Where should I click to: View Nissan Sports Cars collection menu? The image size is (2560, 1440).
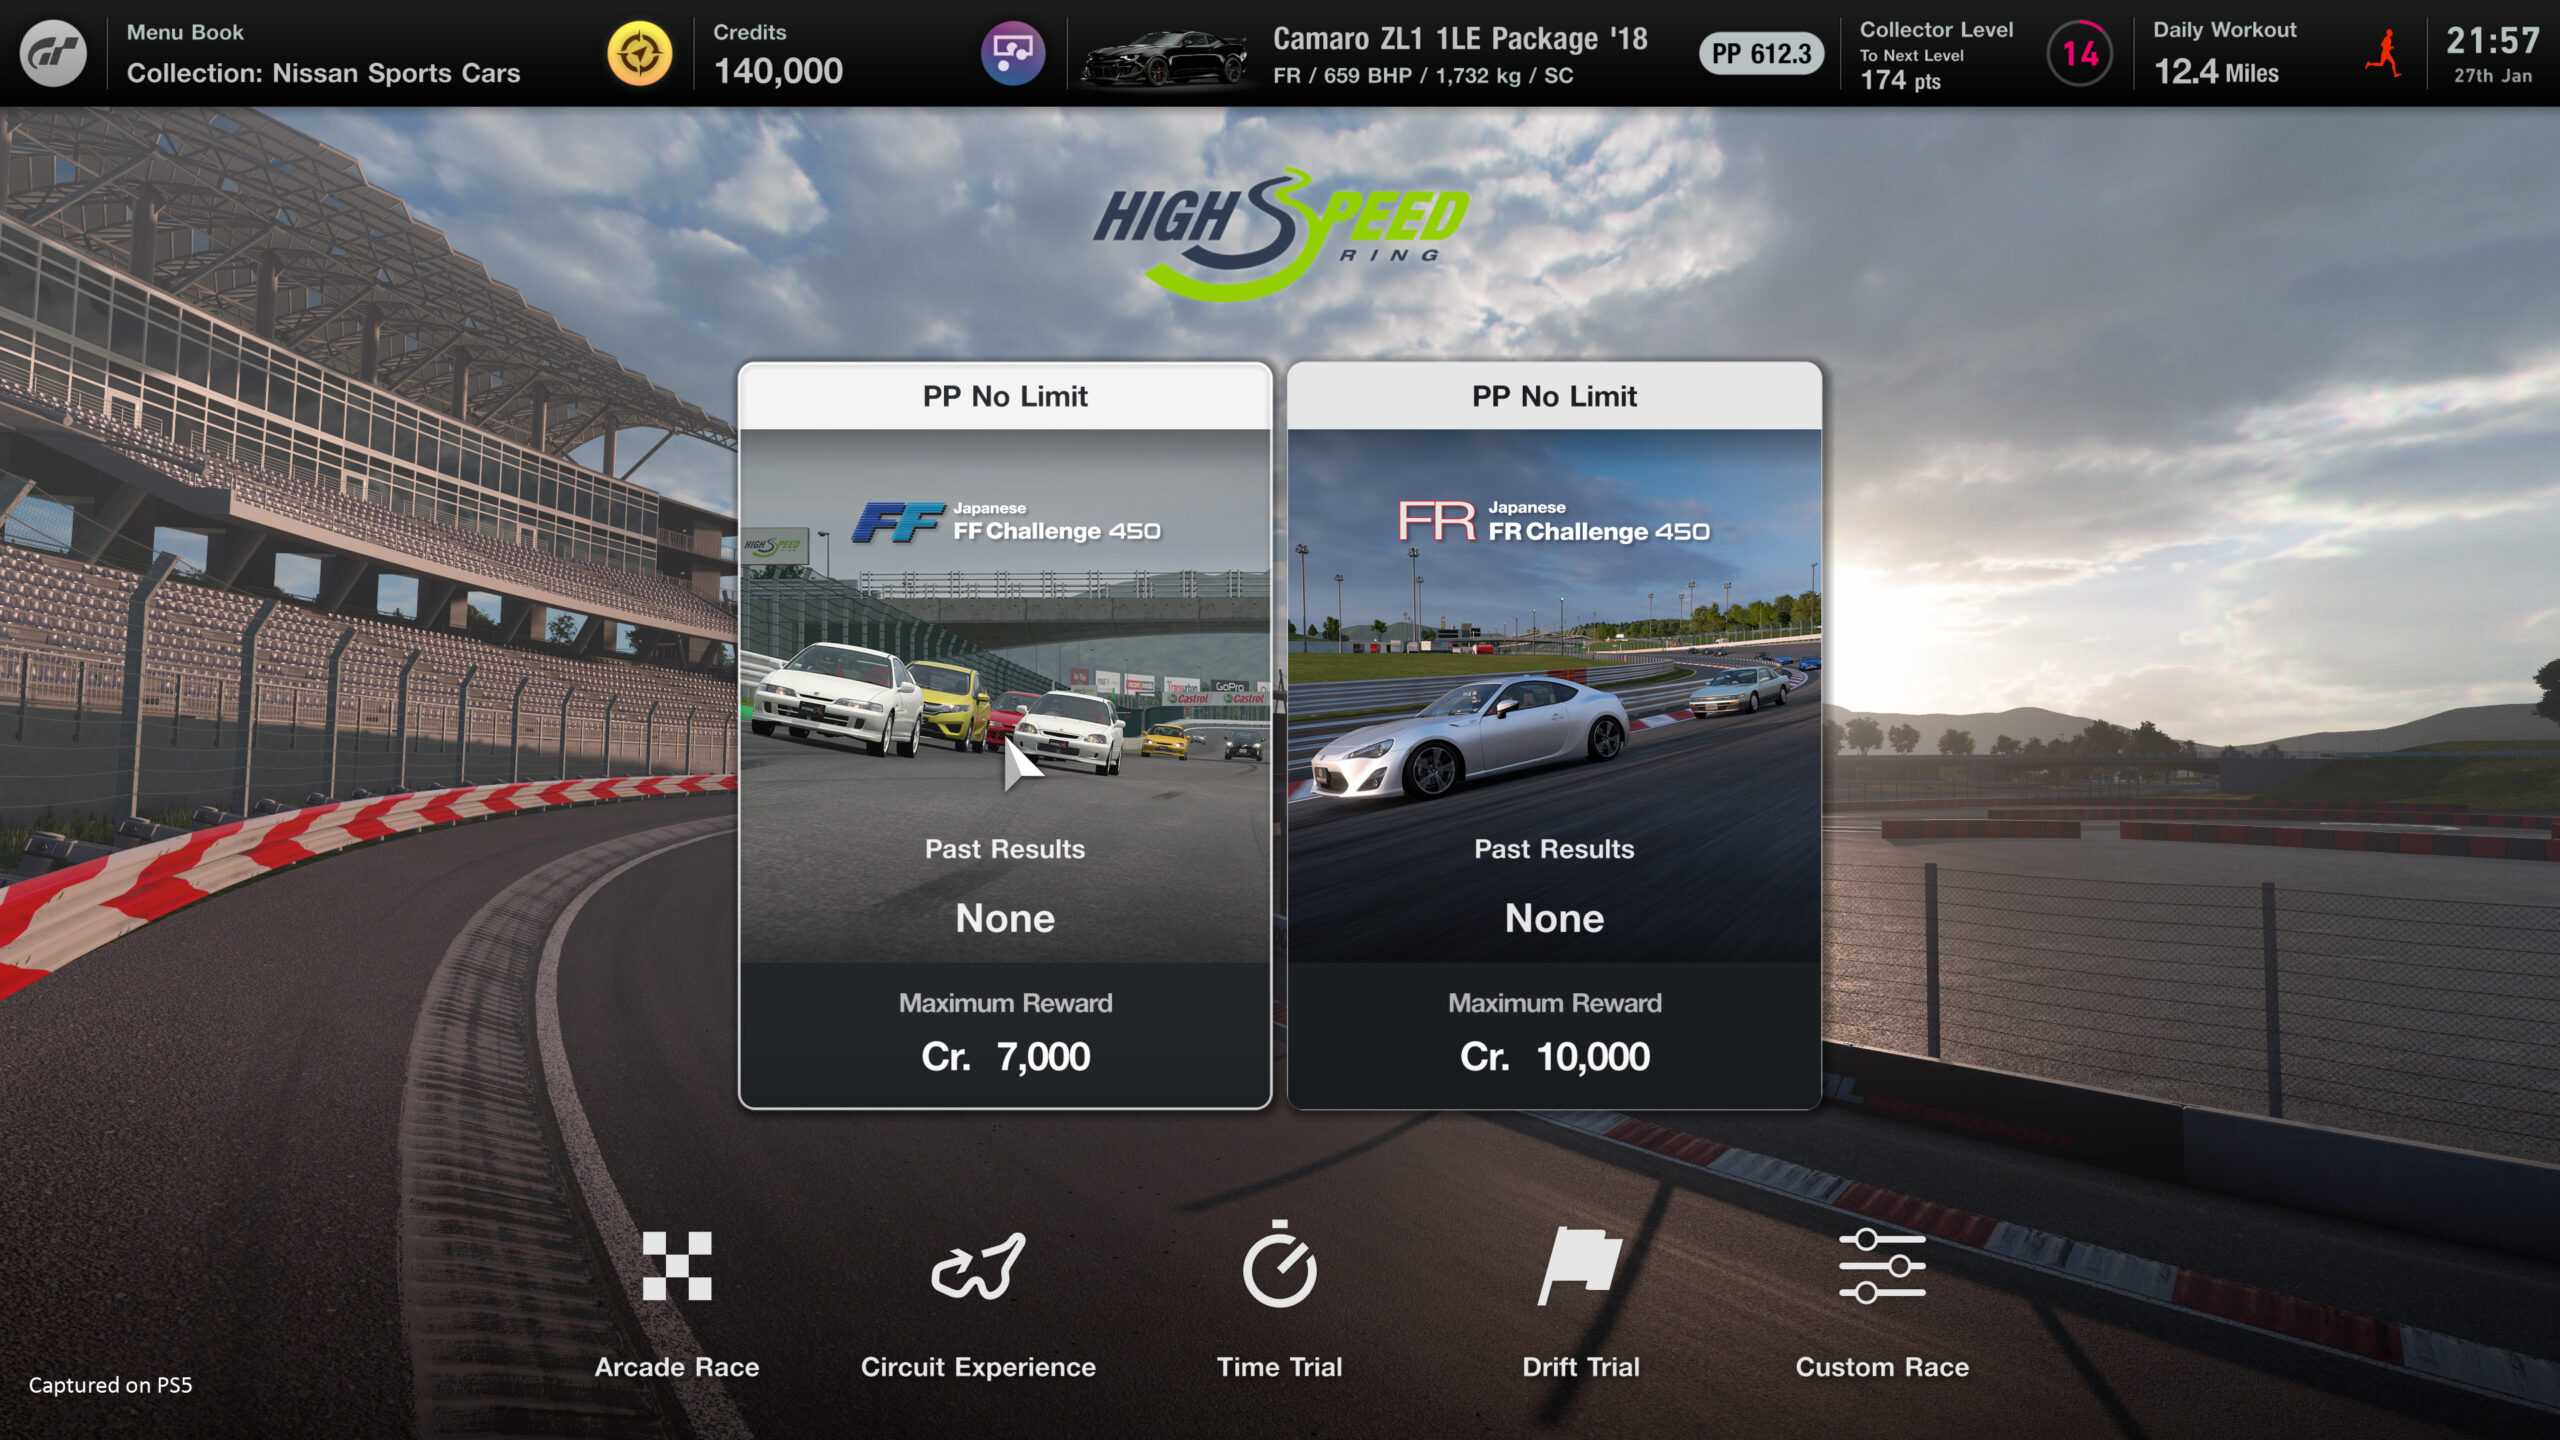[324, 72]
